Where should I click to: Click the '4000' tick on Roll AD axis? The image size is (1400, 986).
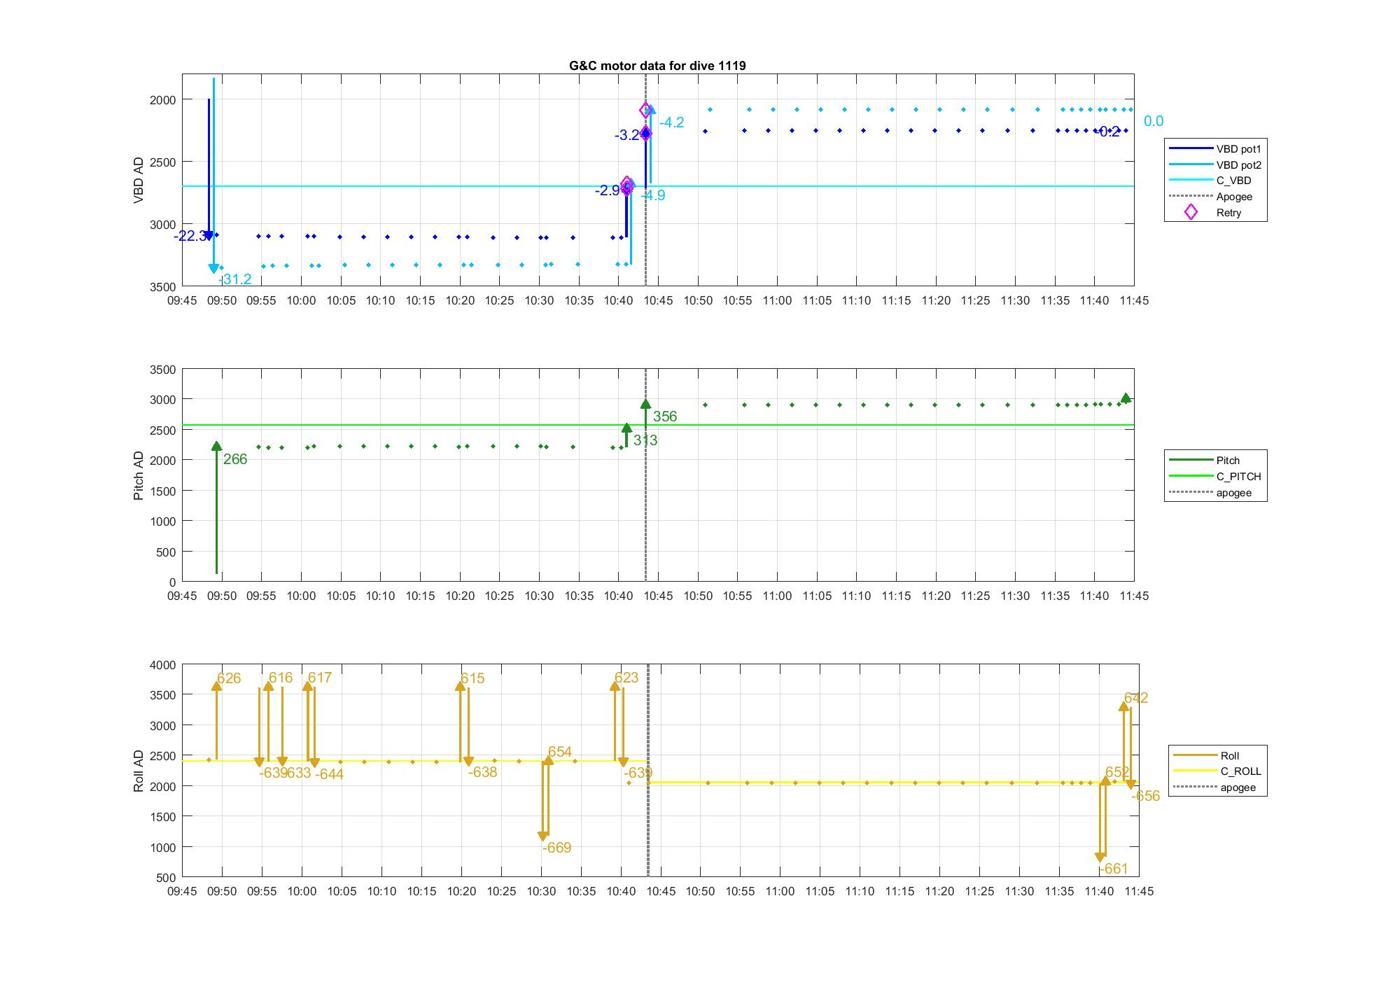tap(163, 665)
